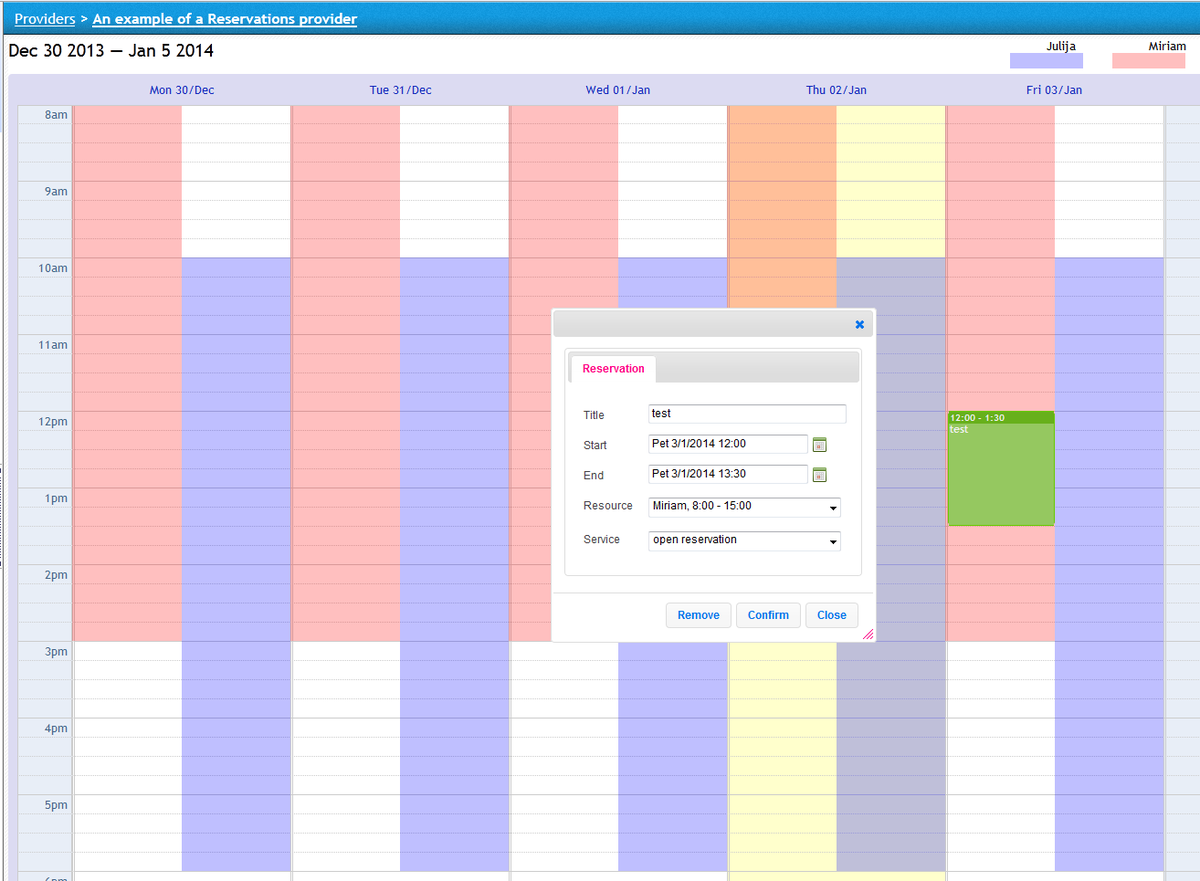
Task: Click the 3pm time label
Action: point(56,652)
